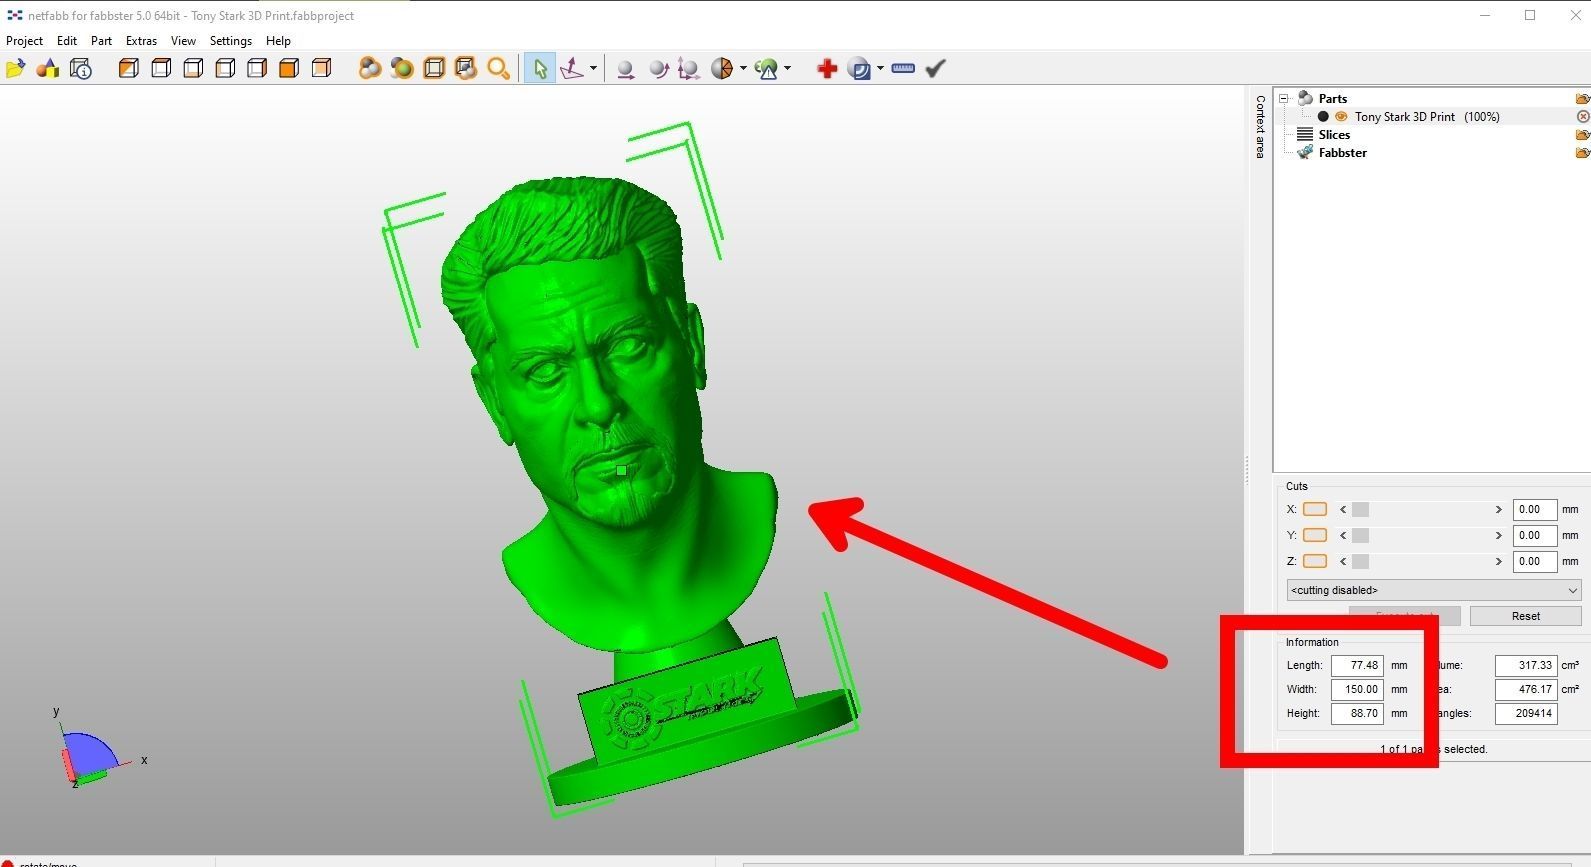Click Y cut slider left arrow

pyautogui.click(x=1343, y=536)
